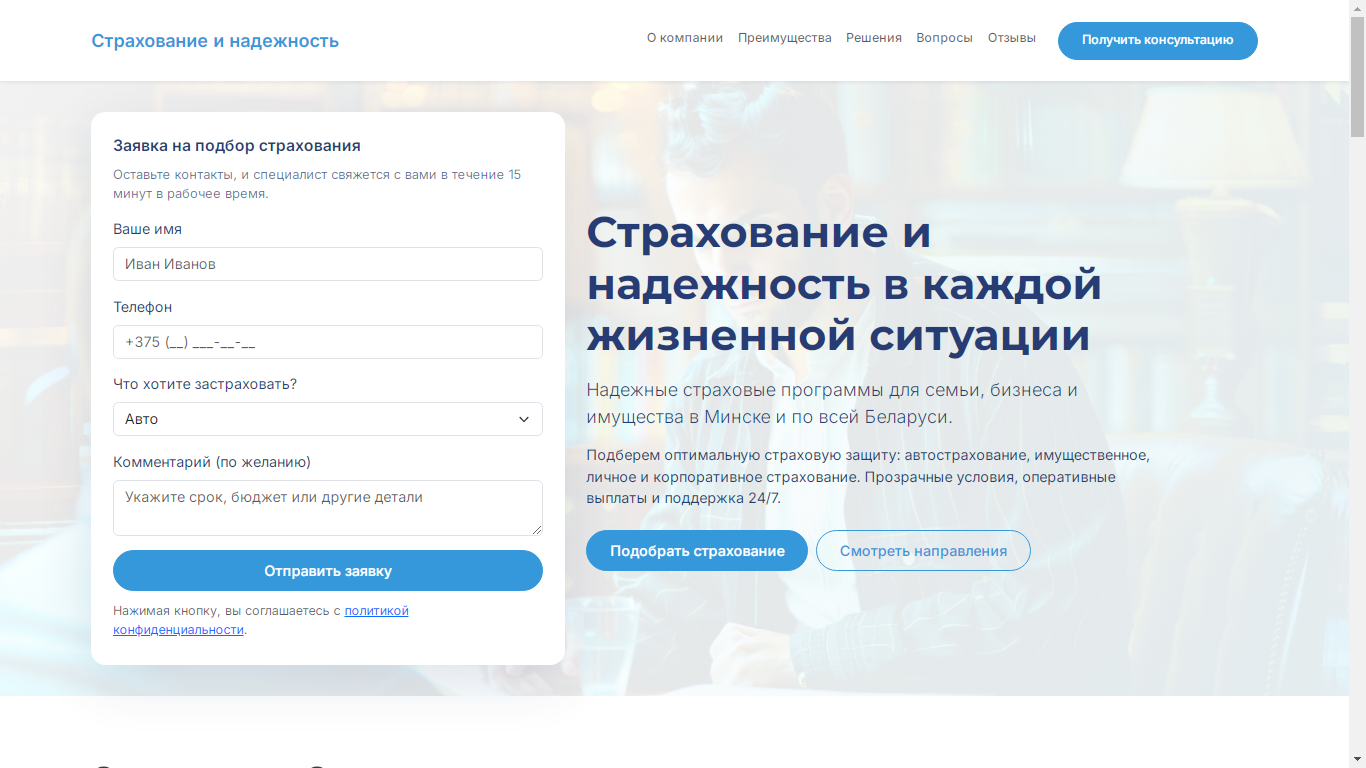Expand the "Что хотите застраховать?" dropdown

click(327, 419)
